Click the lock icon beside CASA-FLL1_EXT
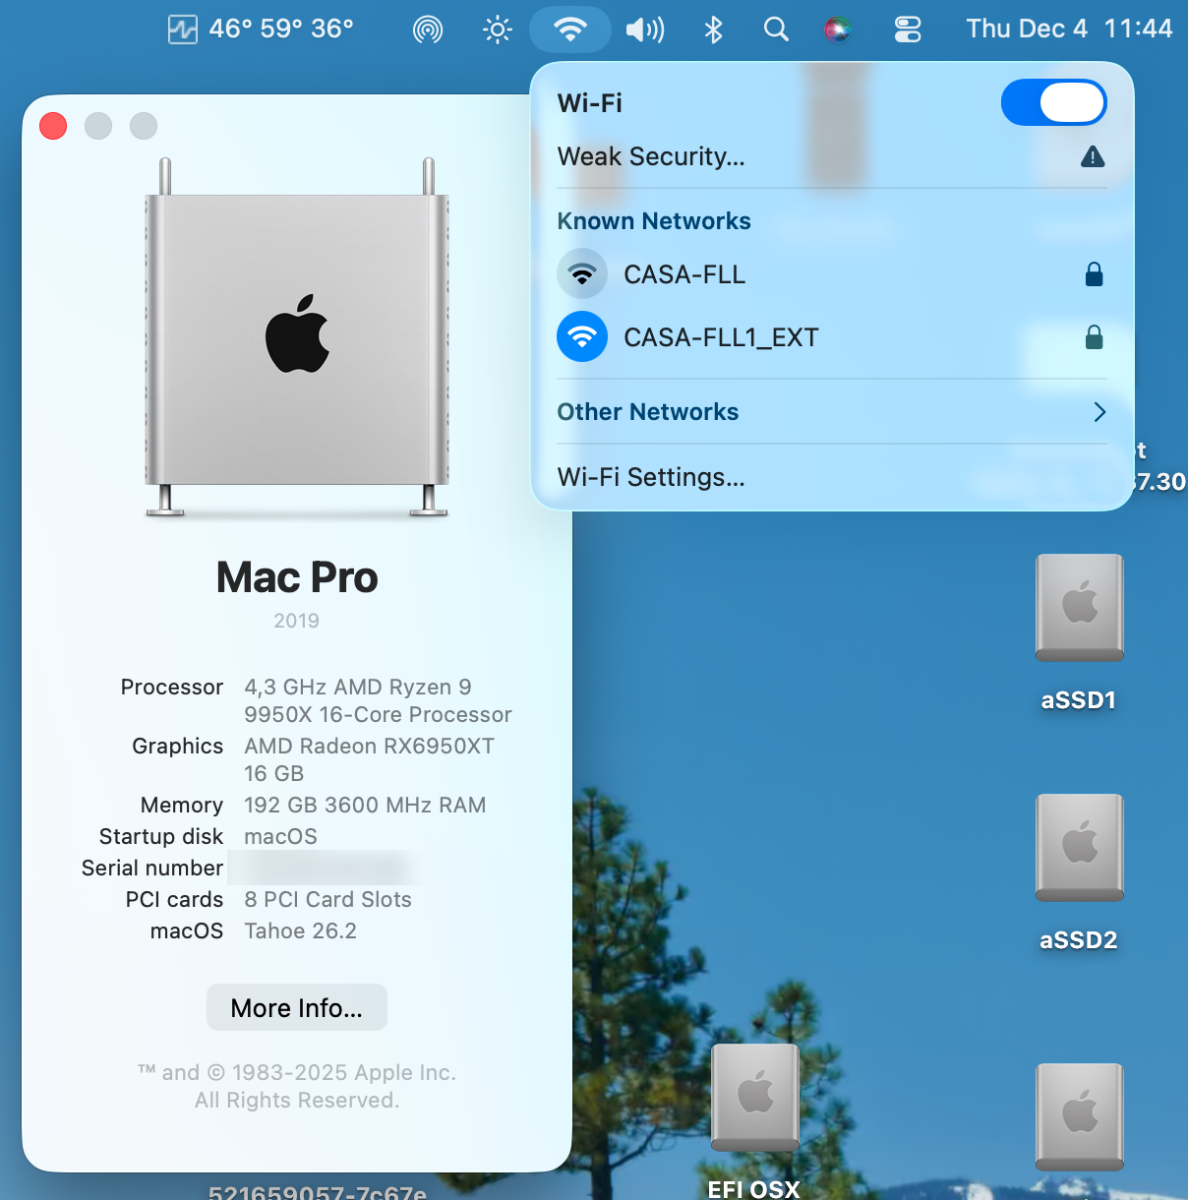The height and width of the screenshot is (1200, 1188). click(1094, 337)
